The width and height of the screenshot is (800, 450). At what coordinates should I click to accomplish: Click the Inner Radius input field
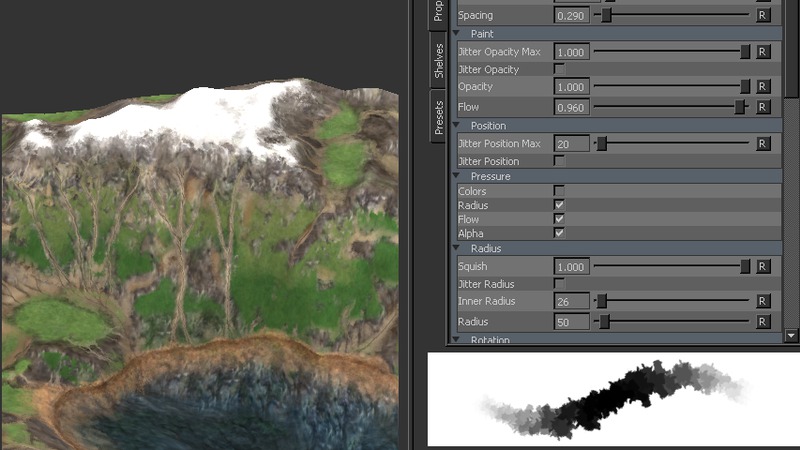(573, 302)
